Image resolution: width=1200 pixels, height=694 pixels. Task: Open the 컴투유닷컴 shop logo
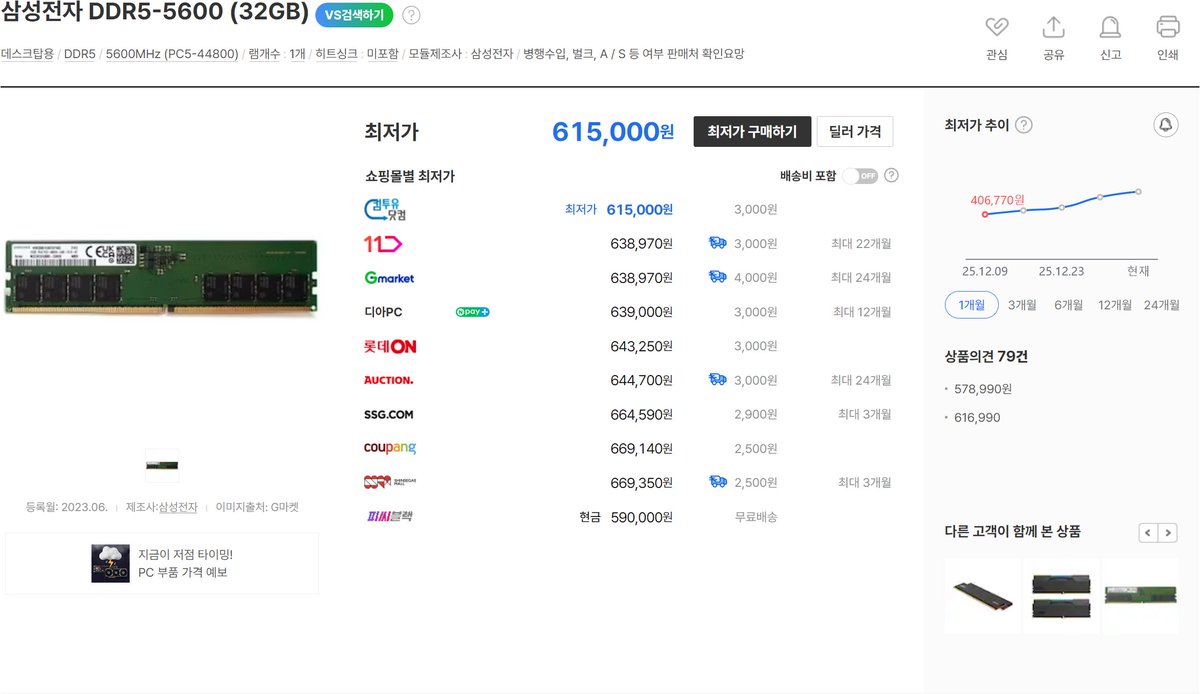click(386, 209)
